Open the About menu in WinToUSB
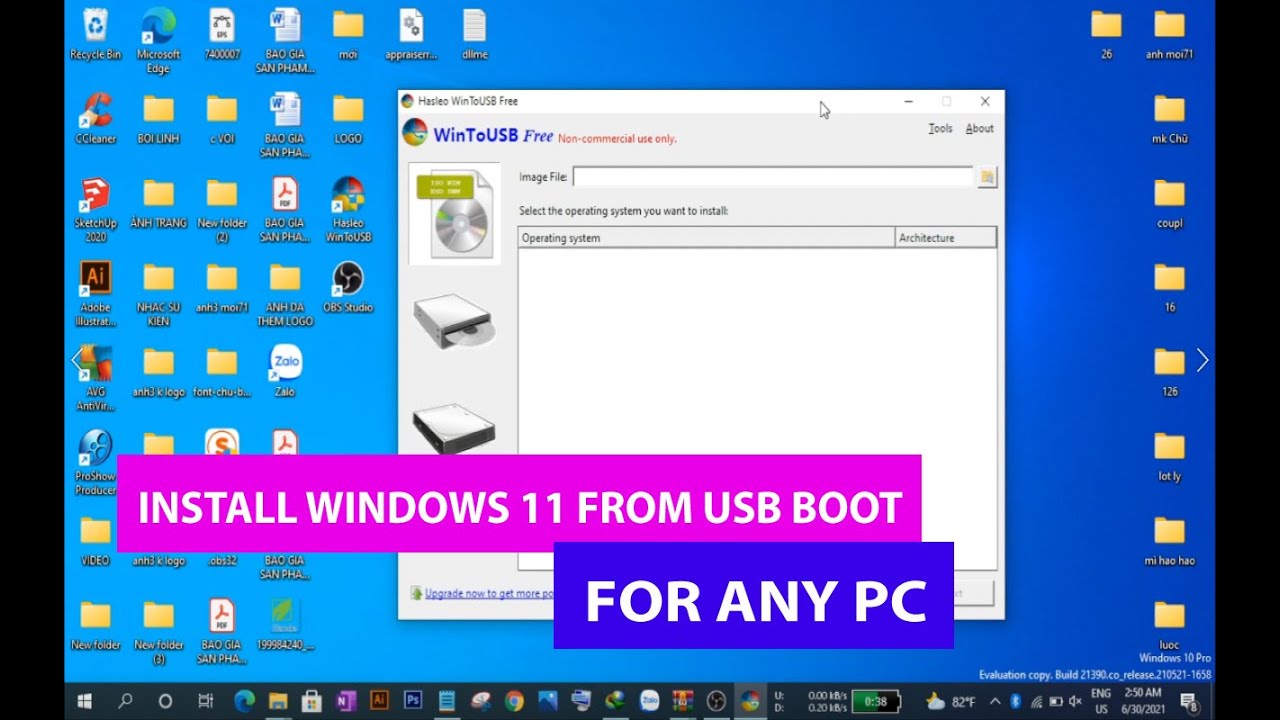 (x=980, y=128)
